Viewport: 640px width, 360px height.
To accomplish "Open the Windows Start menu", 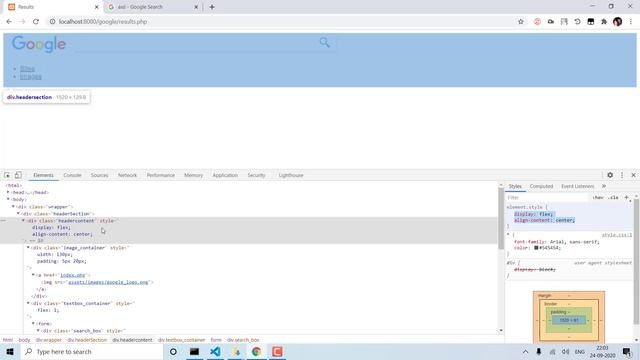I will click(10, 351).
